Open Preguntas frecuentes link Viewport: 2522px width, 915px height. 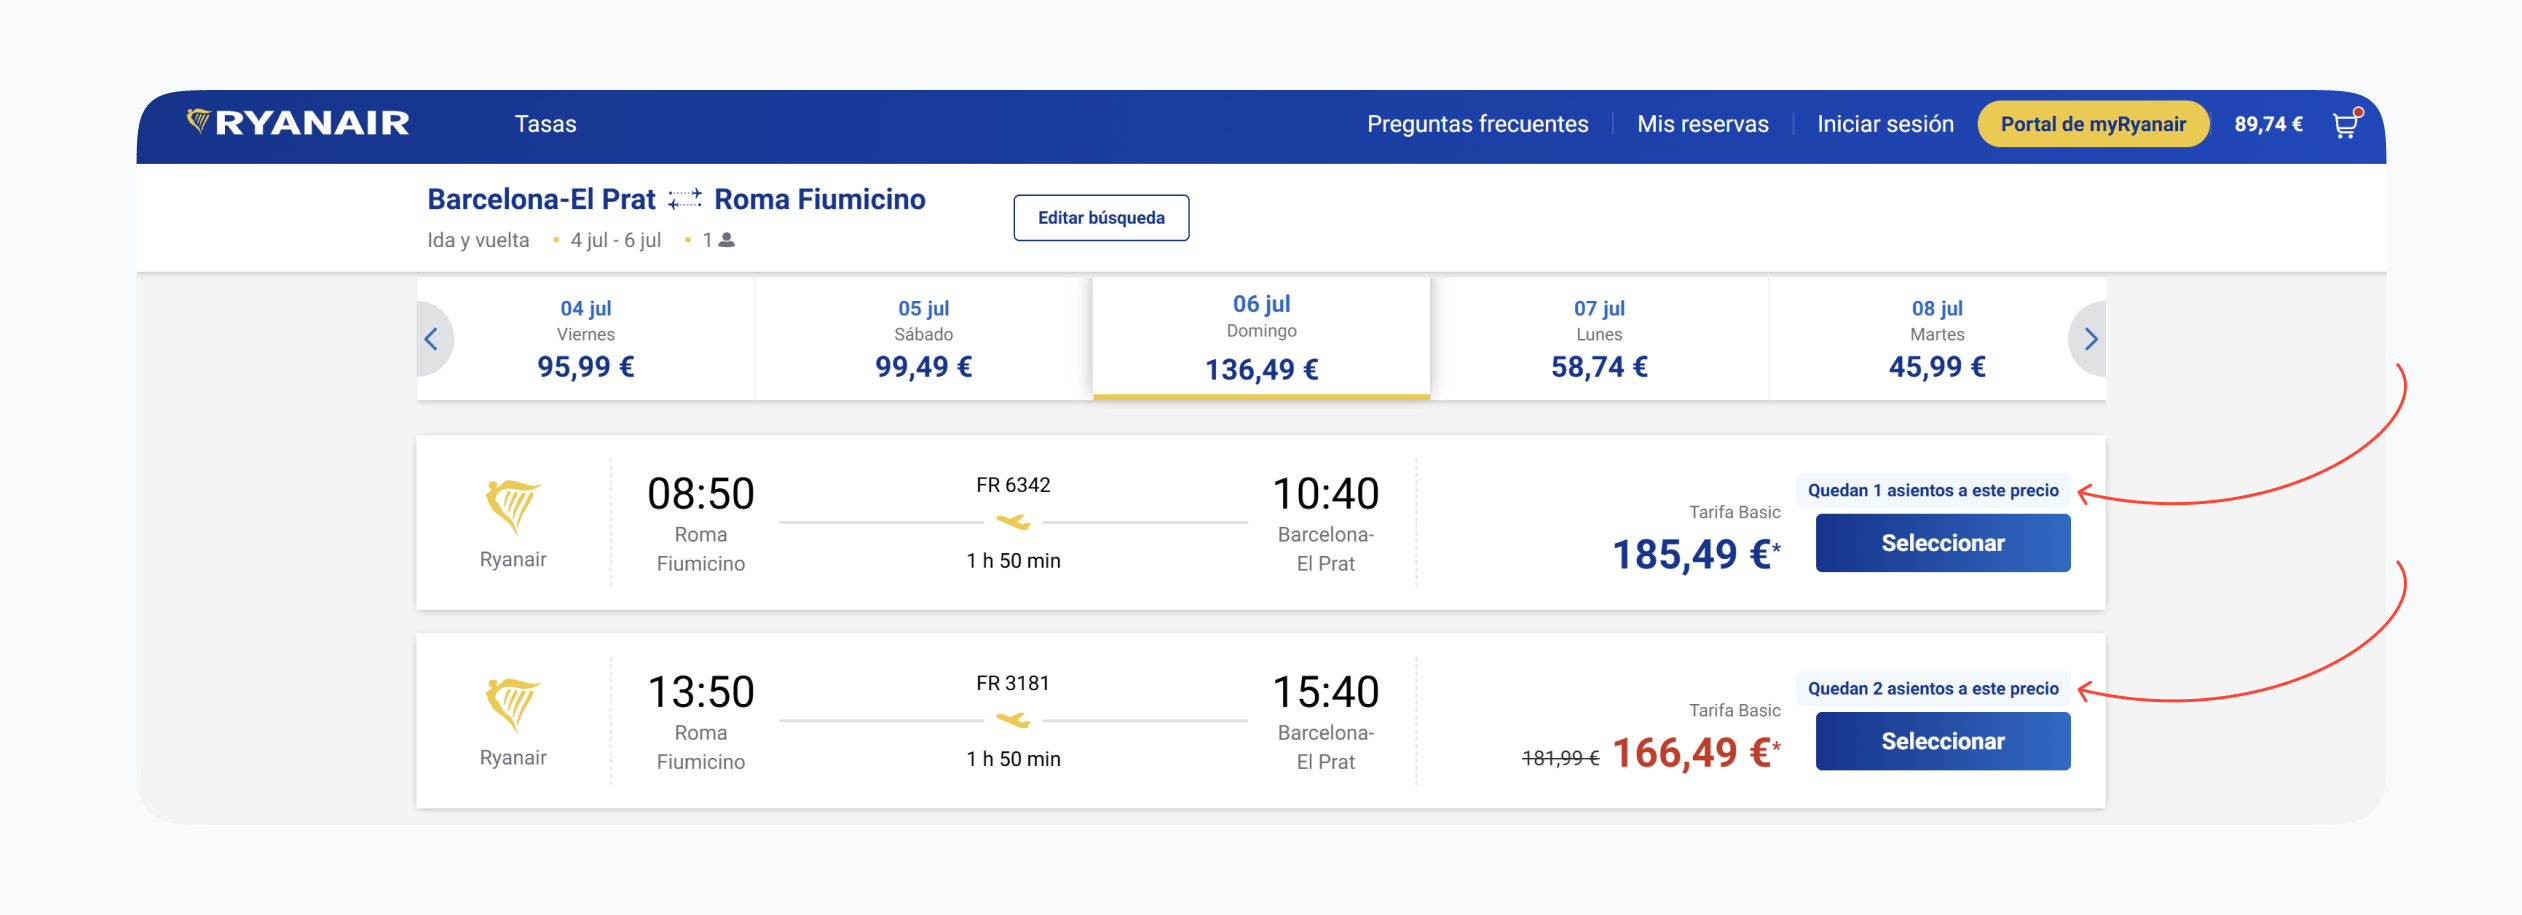[x=1477, y=124]
